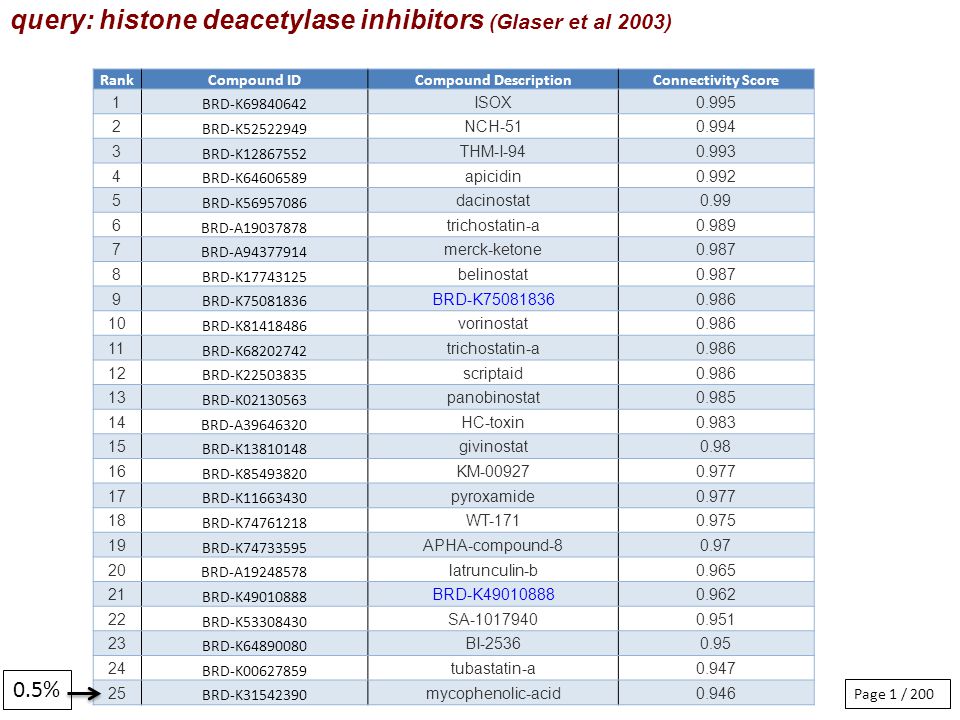Select compound ID BRD-A19037878
The height and width of the screenshot is (720, 960).
[254, 228]
